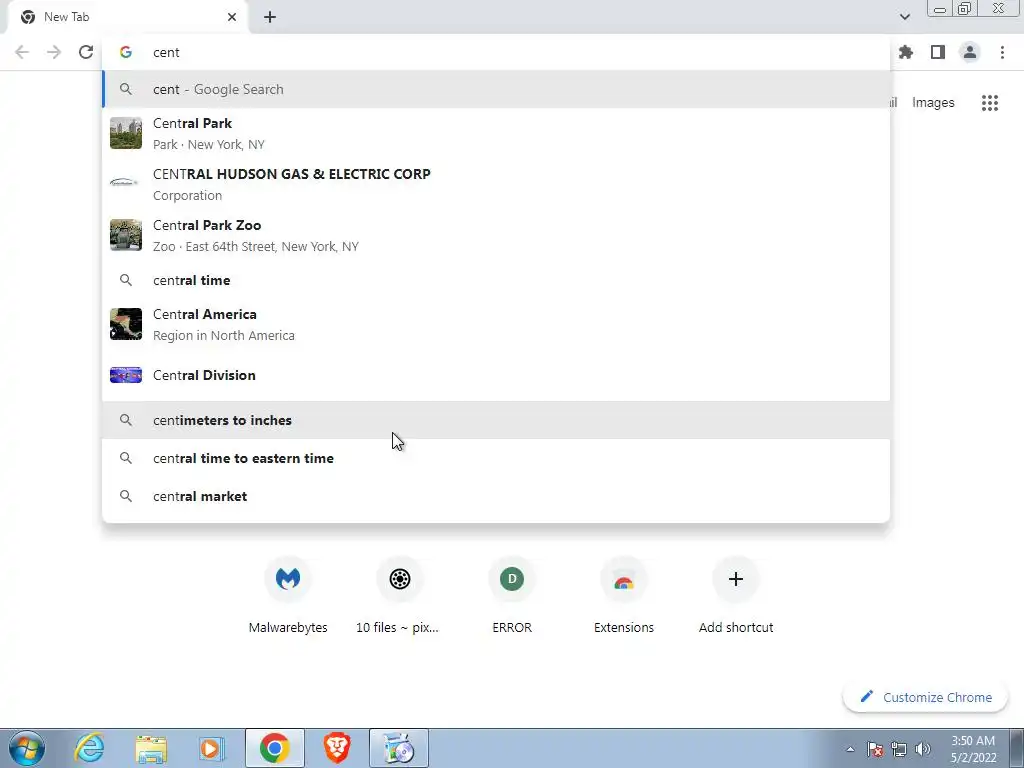This screenshot has height=768, width=1024.
Task: Toggle the side panel icon
Action: [938, 52]
